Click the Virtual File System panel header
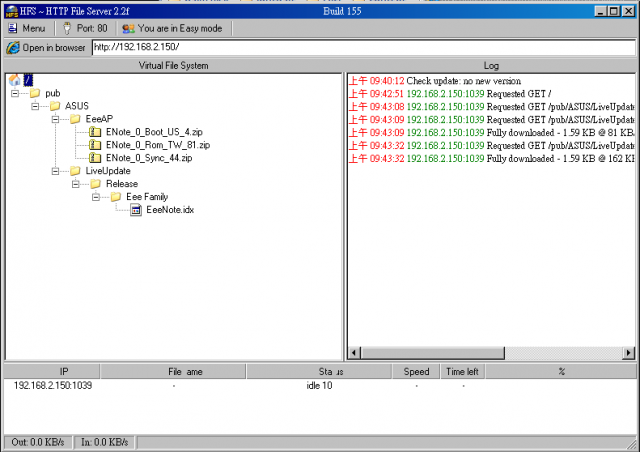640x452 pixels. 173,65
